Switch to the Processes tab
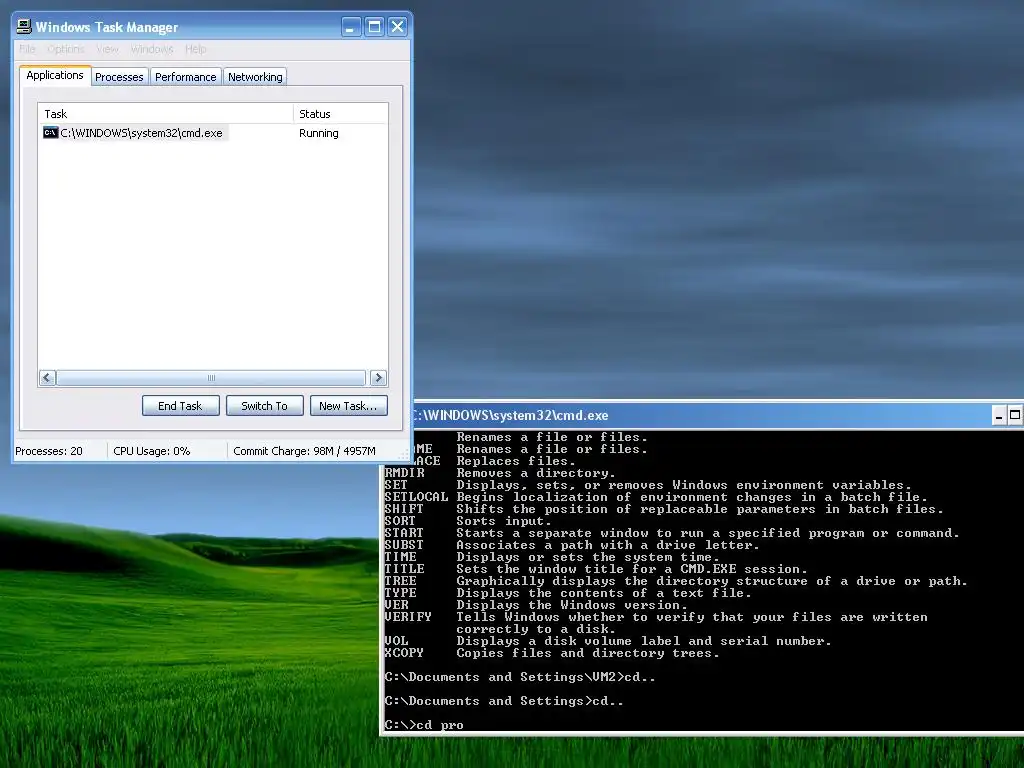 (120, 77)
